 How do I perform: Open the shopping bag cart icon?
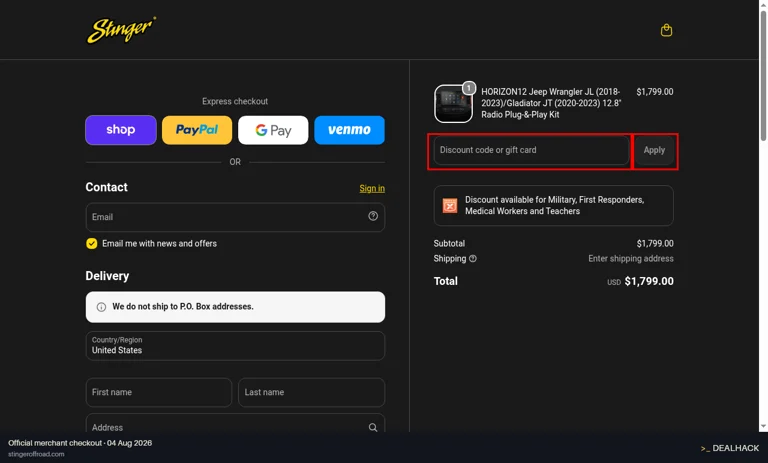pyautogui.click(x=666, y=30)
